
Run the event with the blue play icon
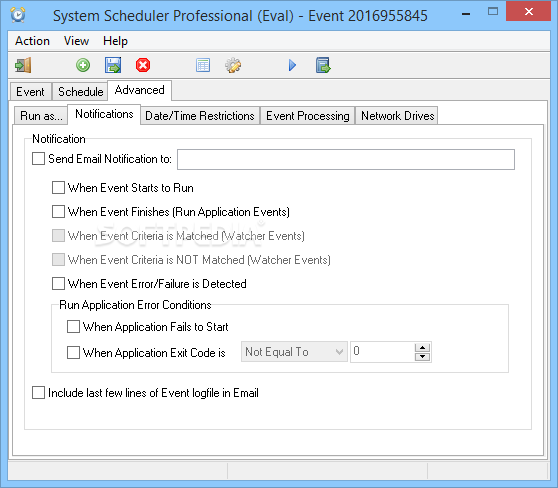pyautogui.click(x=292, y=65)
